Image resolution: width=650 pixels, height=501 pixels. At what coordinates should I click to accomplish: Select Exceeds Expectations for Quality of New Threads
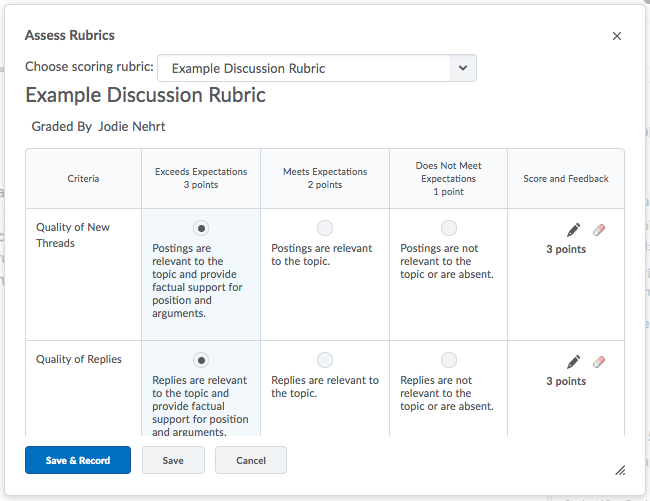pos(201,228)
